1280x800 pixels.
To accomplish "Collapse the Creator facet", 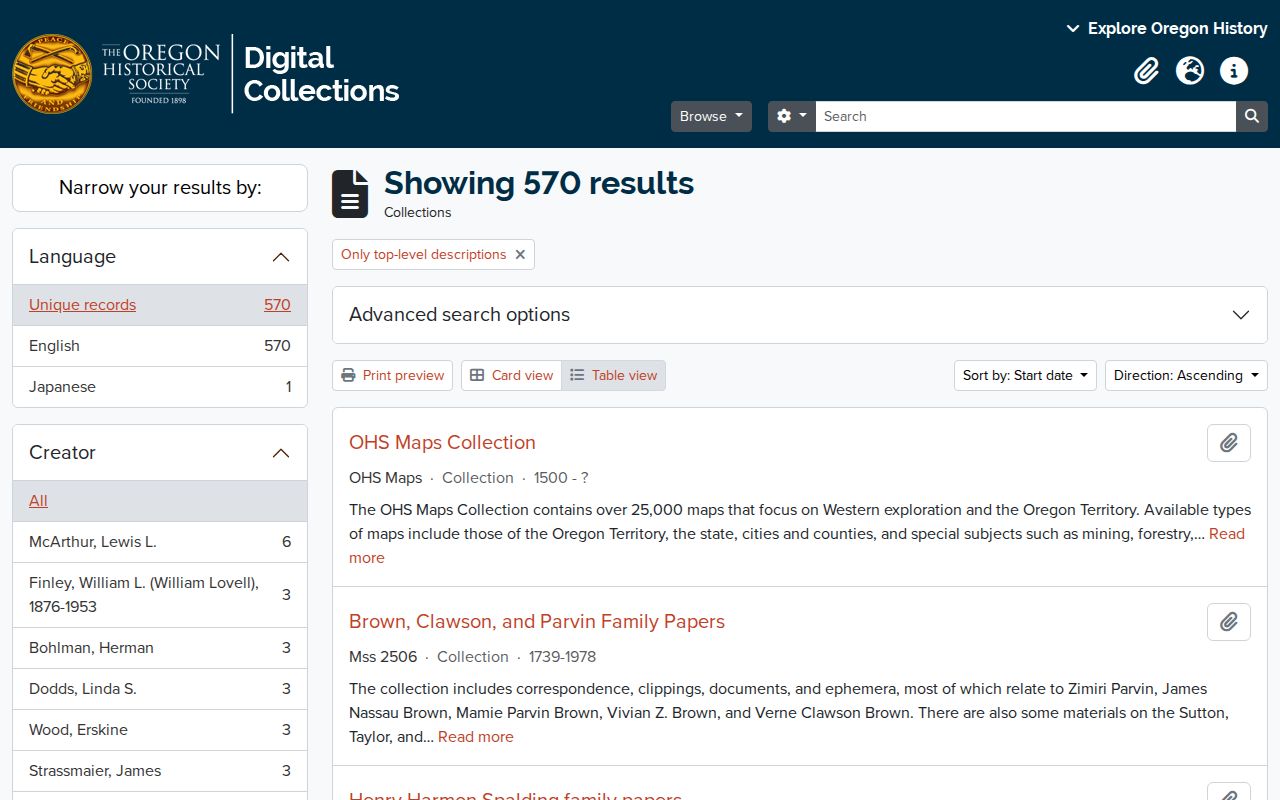I will (x=160, y=453).
